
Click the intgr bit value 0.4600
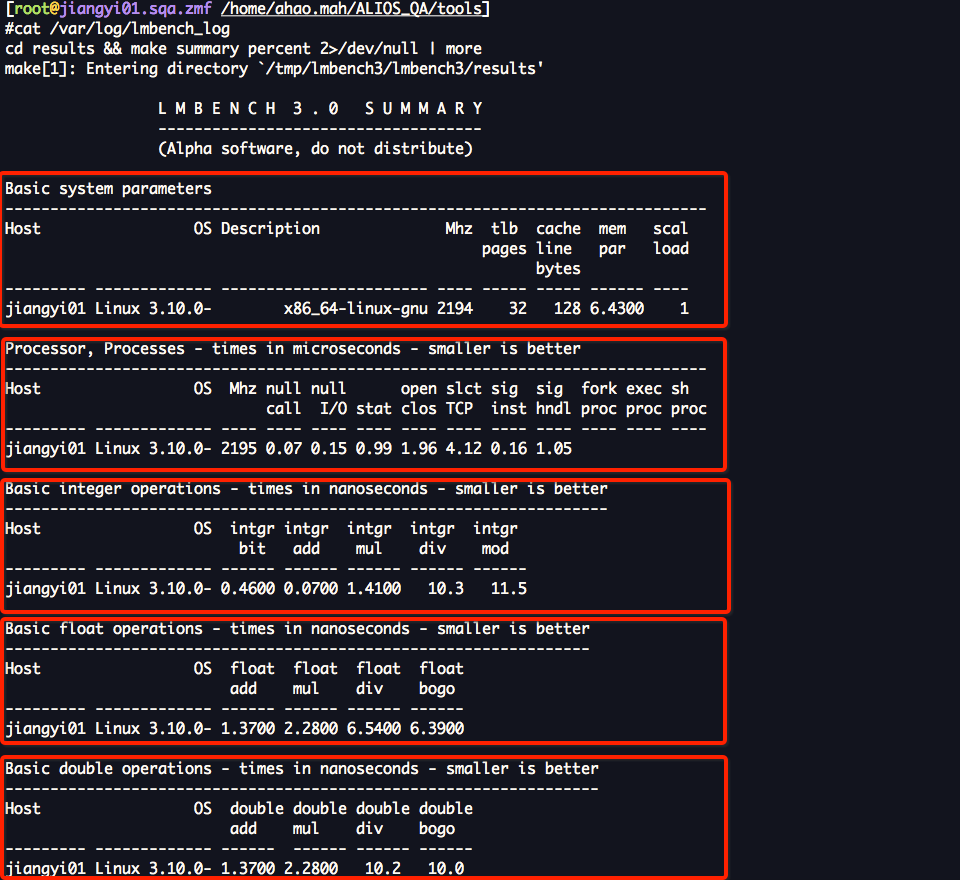tap(248, 589)
